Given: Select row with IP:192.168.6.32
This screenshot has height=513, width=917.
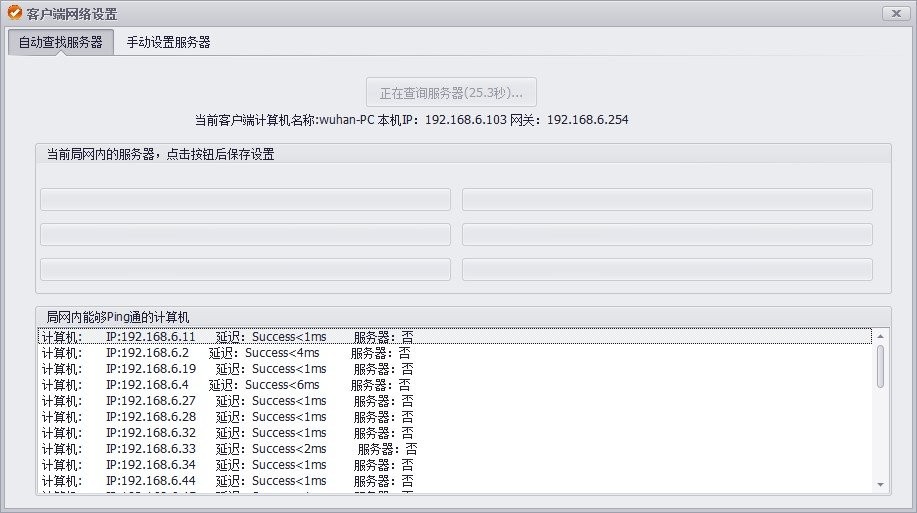Looking at the screenshot, I should 455,433.
